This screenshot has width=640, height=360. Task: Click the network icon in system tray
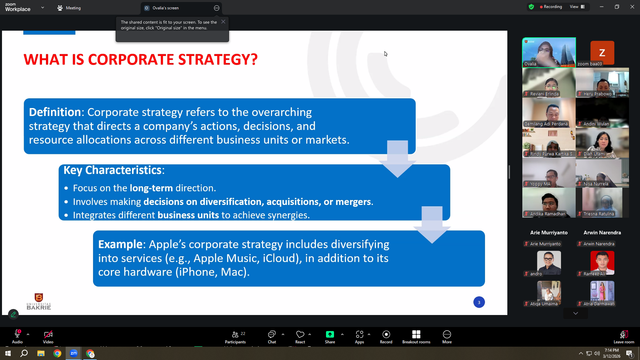point(589,353)
